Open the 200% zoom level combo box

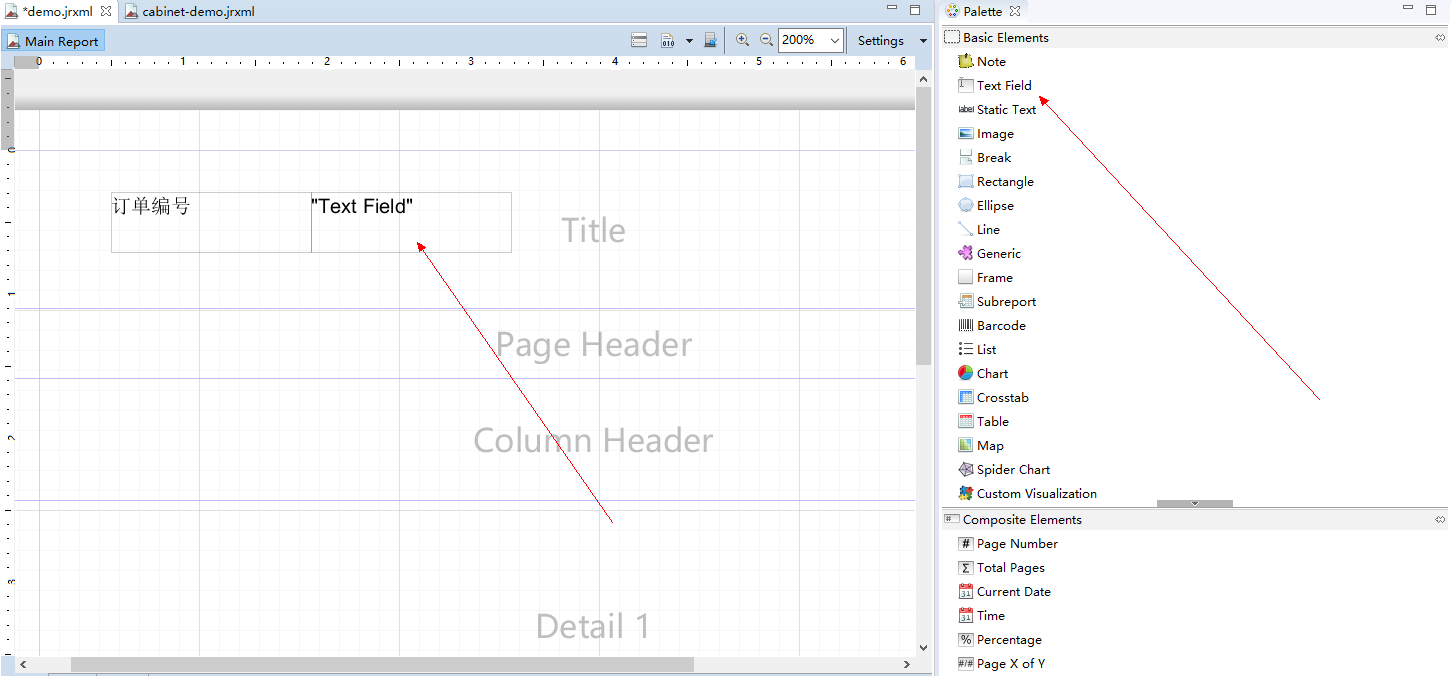pos(811,40)
